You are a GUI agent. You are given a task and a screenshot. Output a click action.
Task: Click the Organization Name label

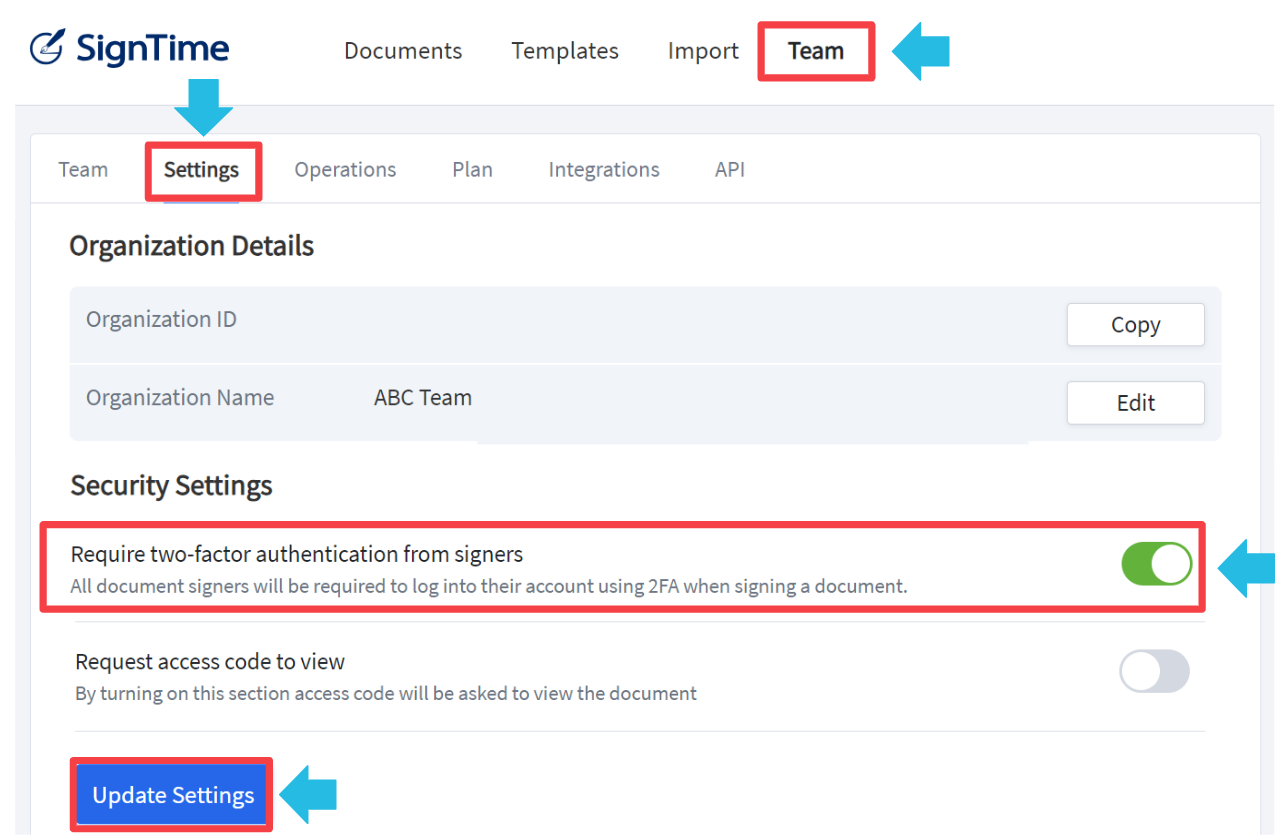[180, 398]
